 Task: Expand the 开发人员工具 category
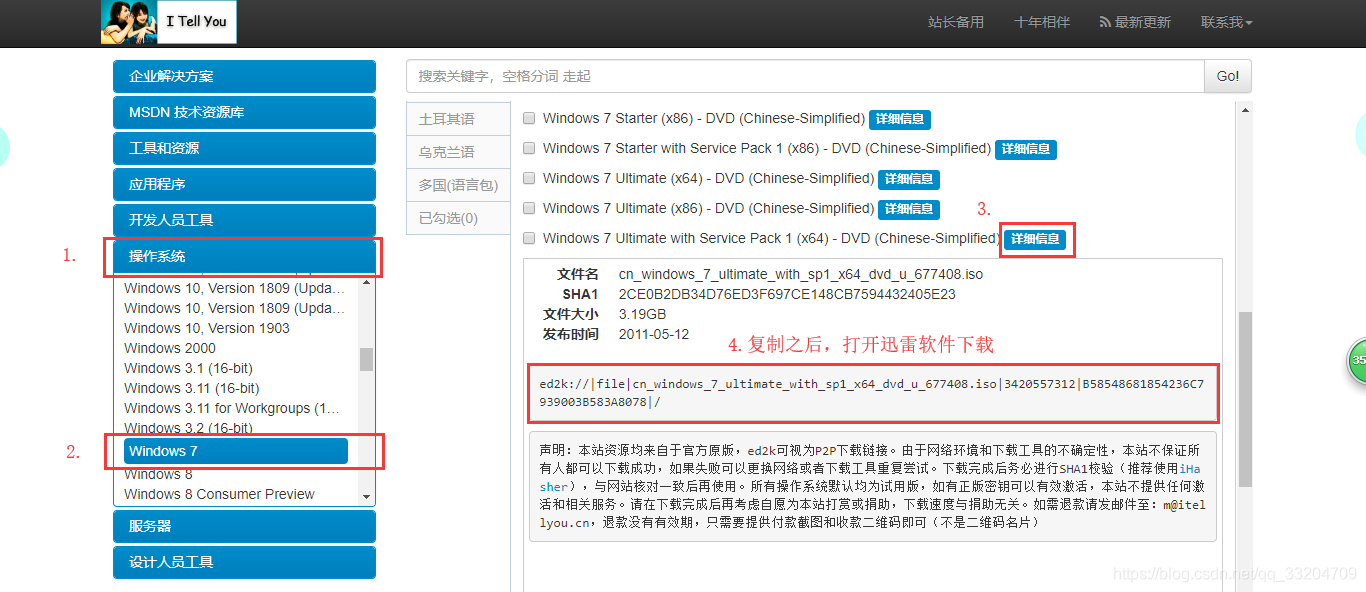(243, 220)
